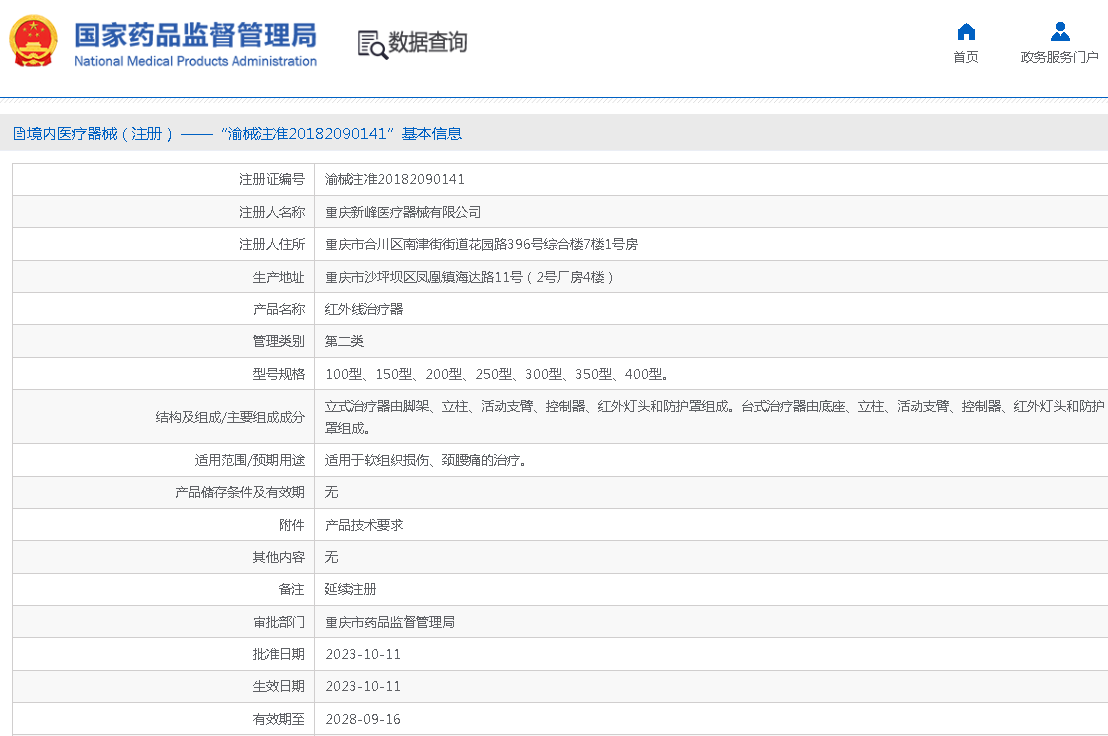The image size is (1108, 736).
Task: Click the 备注 value 延续注册
Action: pyautogui.click(x=351, y=590)
